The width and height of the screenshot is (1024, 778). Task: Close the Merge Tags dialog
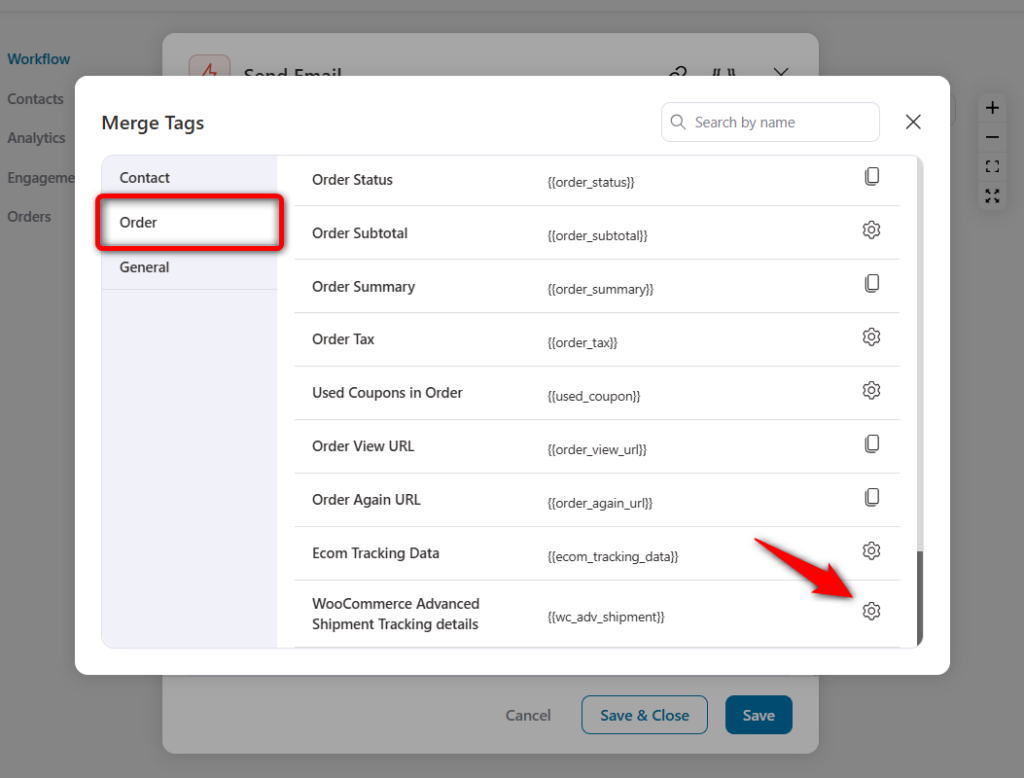click(913, 122)
